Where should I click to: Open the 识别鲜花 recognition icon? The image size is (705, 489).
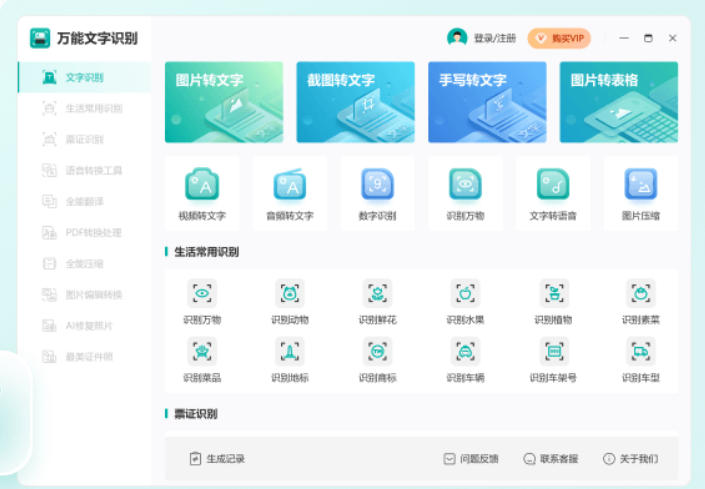click(377, 293)
